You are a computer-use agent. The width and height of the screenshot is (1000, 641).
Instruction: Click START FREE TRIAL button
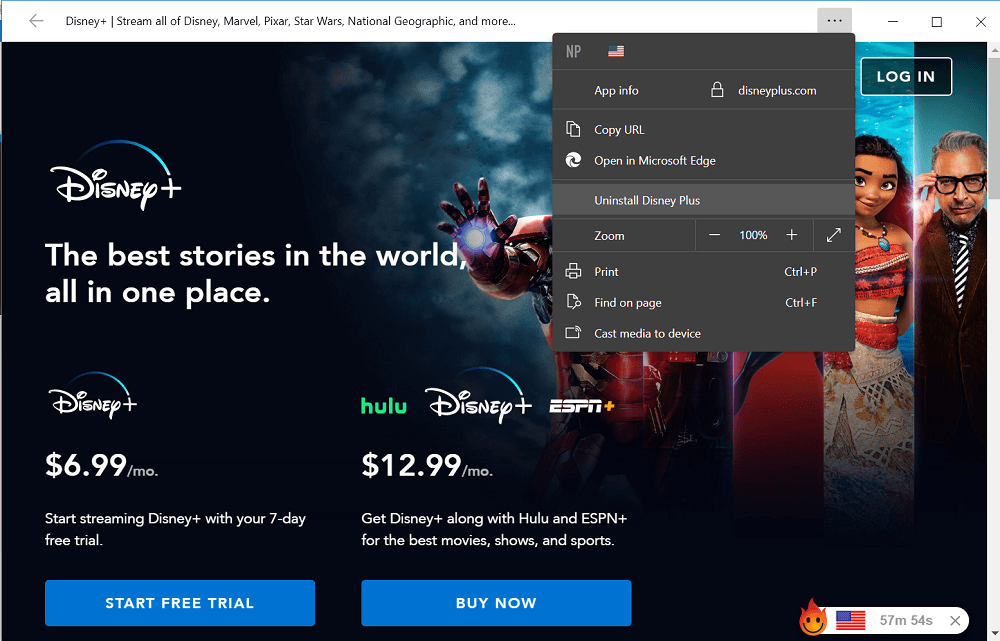click(x=180, y=603)
